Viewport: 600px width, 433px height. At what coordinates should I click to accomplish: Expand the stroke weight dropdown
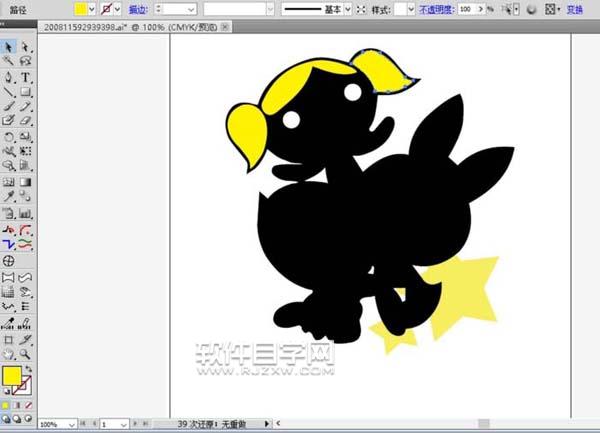click(x=191, y=10)
